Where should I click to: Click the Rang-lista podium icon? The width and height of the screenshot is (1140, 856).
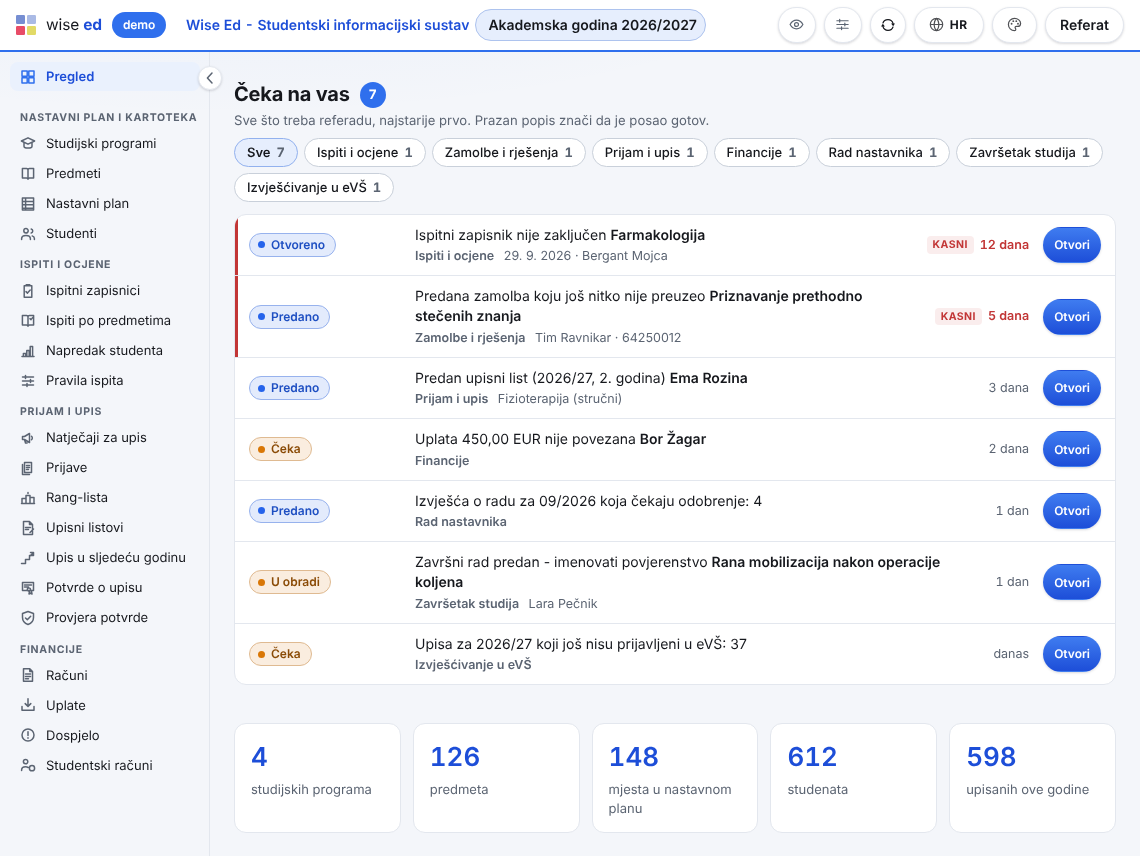pos(28,497)
